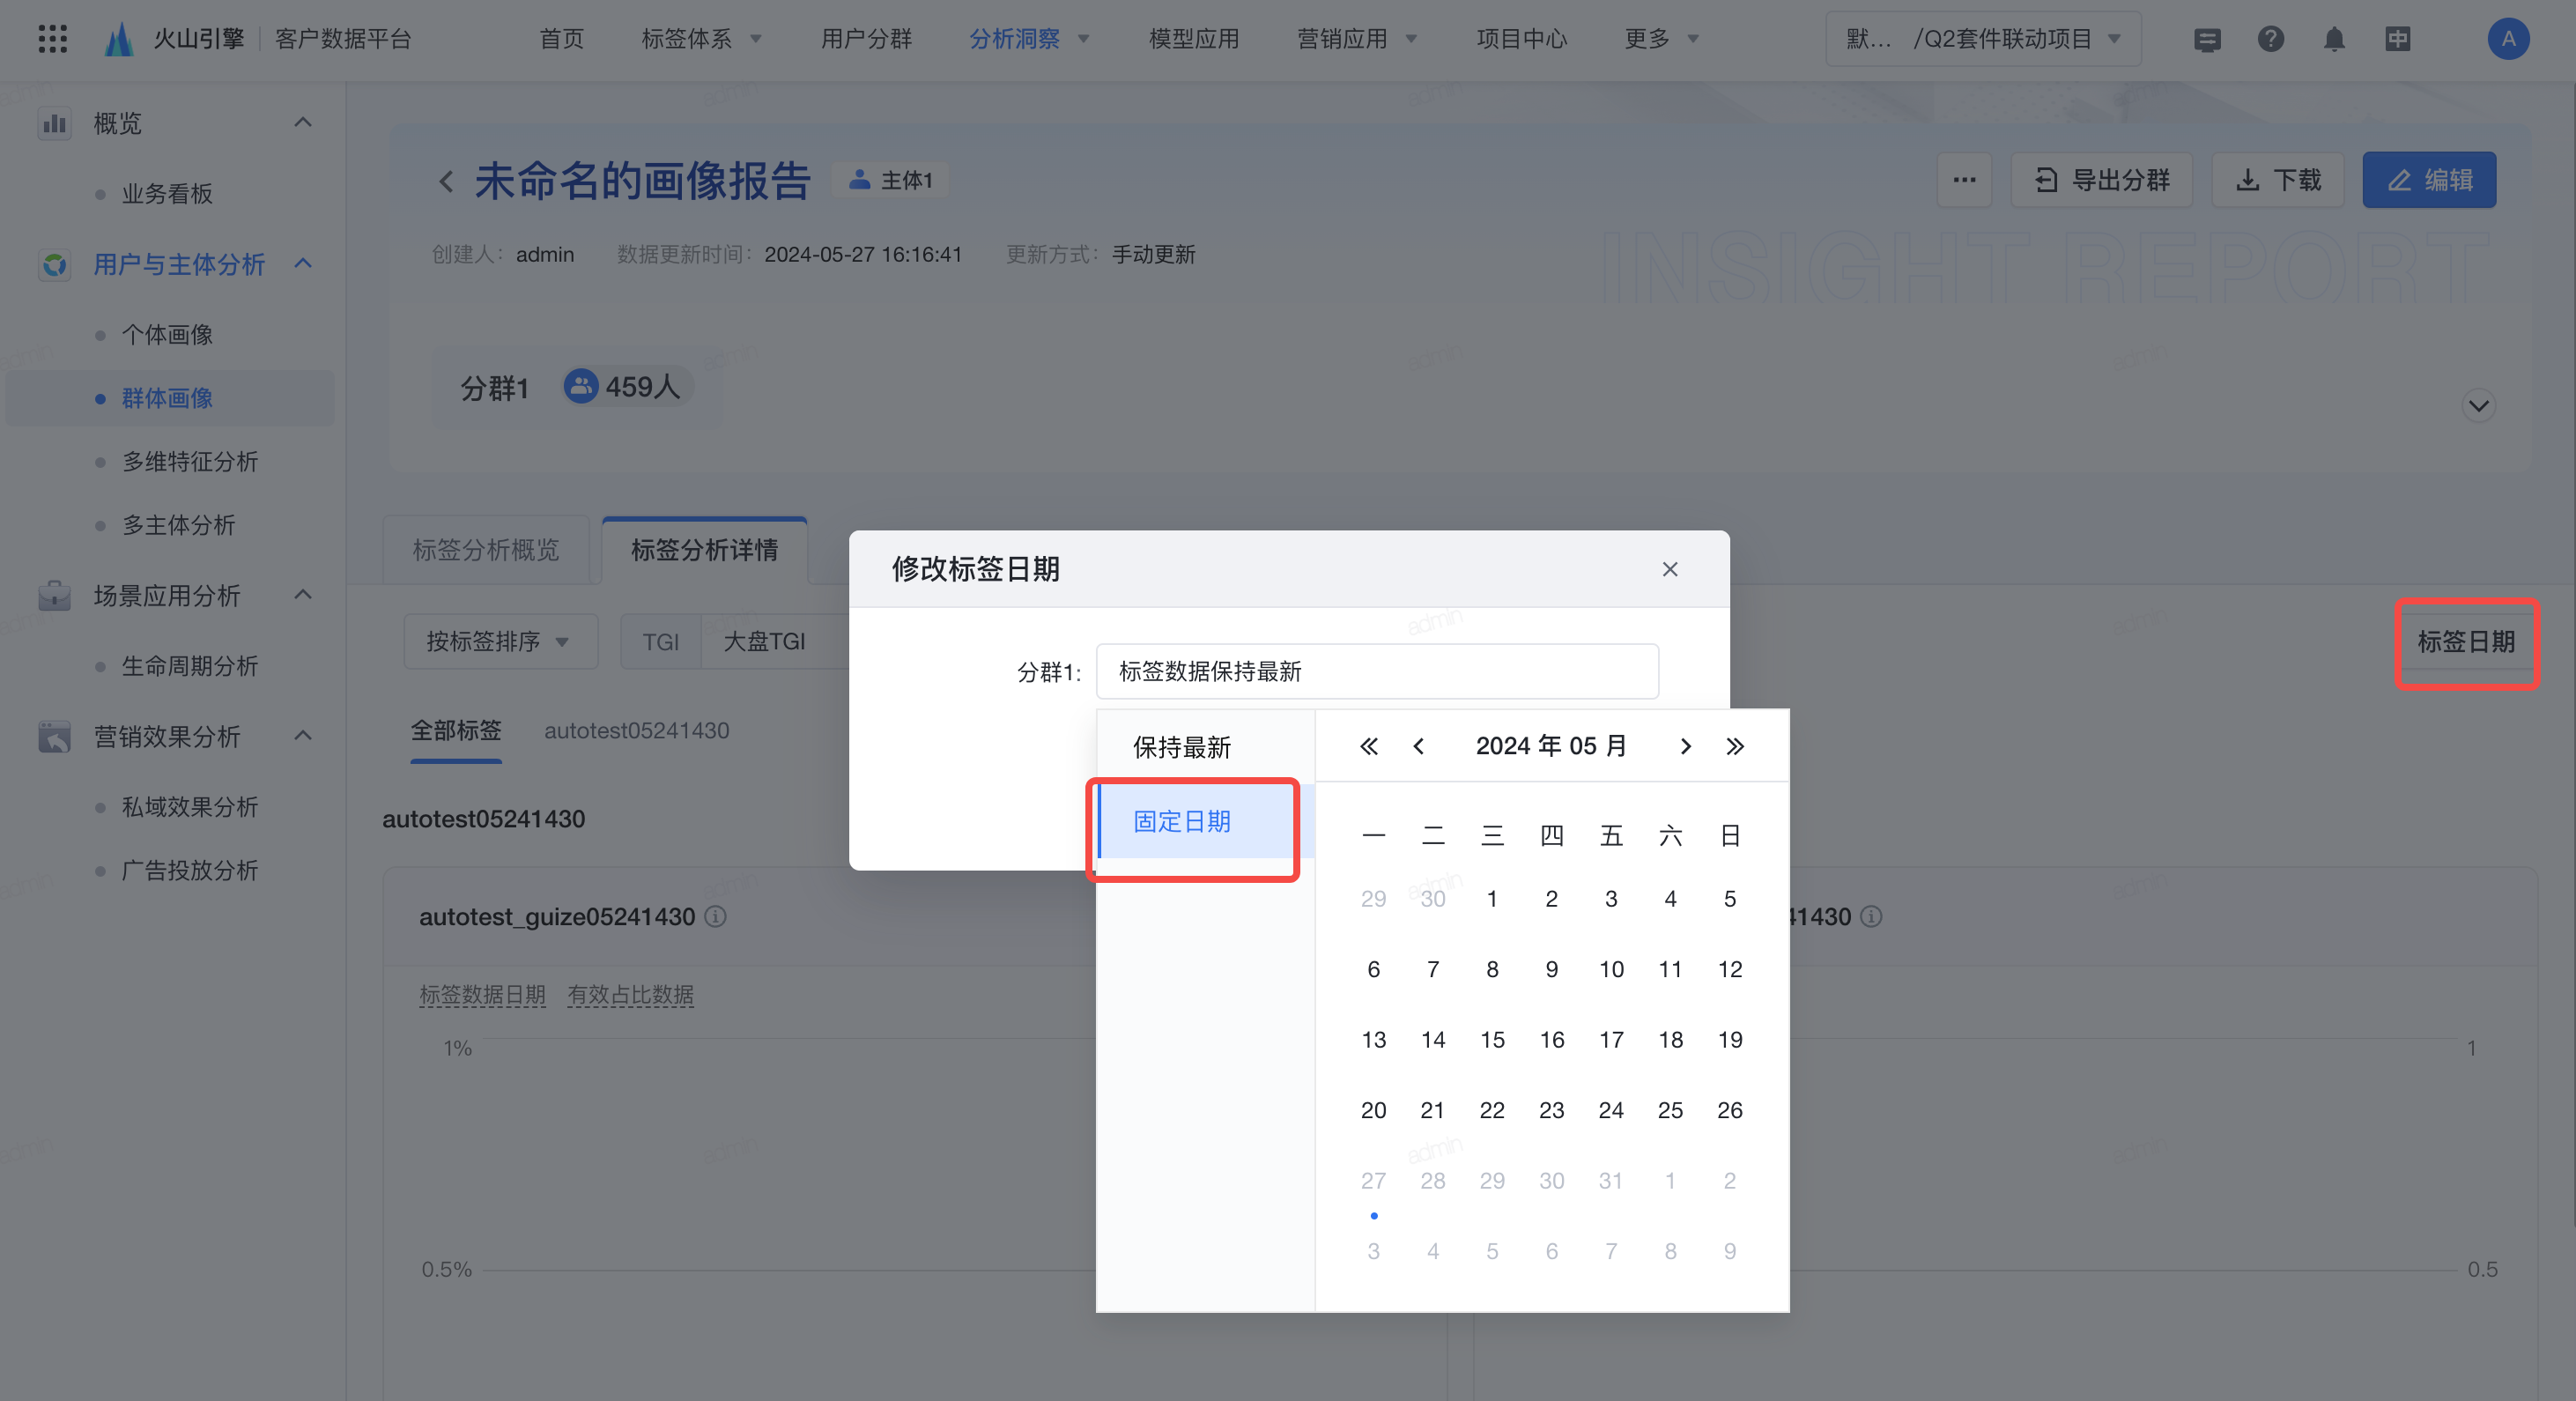
Task: Collapse the 用户与主体分析 section
Action: 303,264
